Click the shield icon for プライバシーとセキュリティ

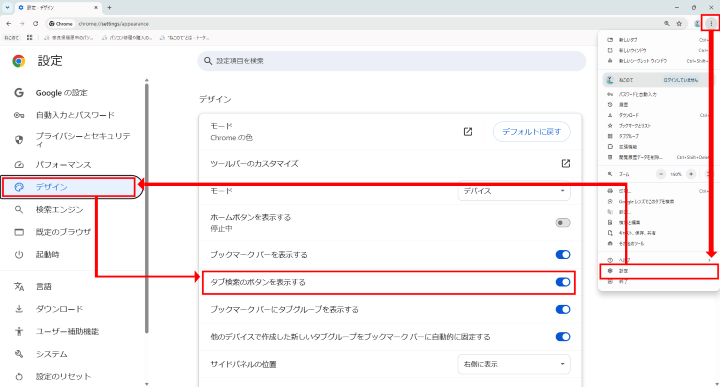tap(19, 140)
